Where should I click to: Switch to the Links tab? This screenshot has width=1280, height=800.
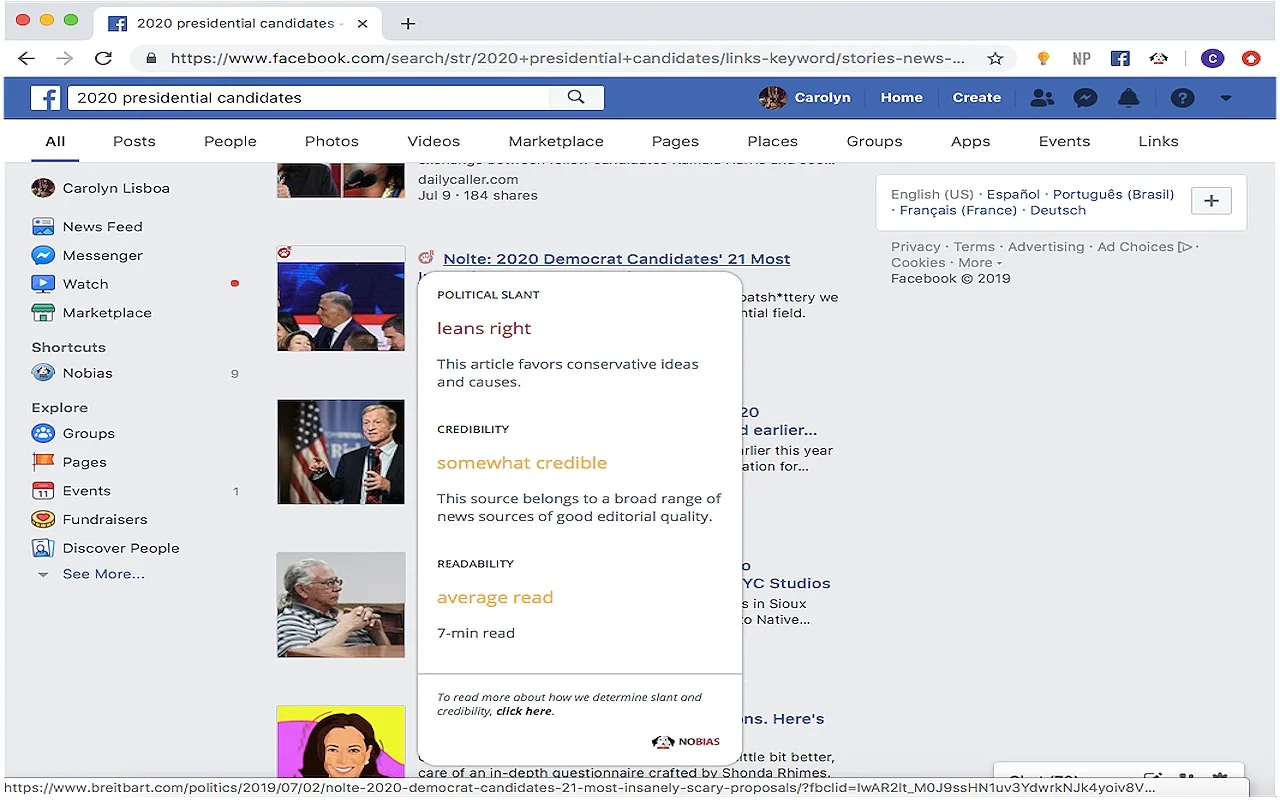coord(1158,141)
